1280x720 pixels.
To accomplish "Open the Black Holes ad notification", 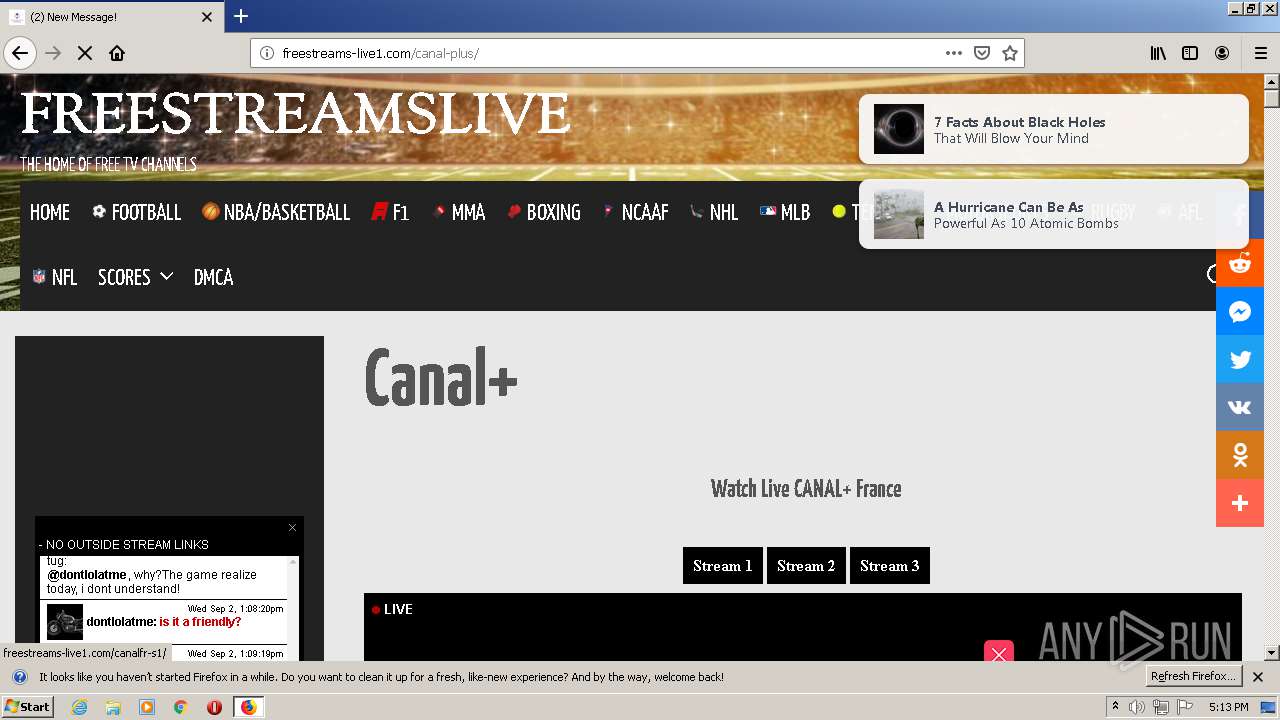I will [1053, 129].
